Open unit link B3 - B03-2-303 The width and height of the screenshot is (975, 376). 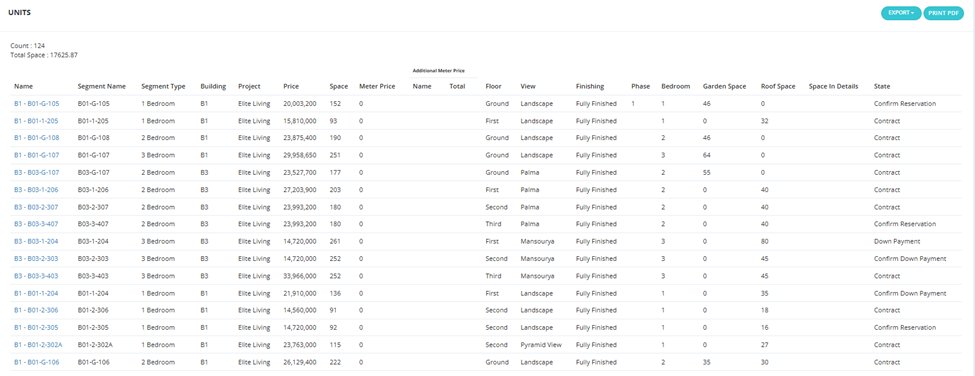tap(36, 259)
